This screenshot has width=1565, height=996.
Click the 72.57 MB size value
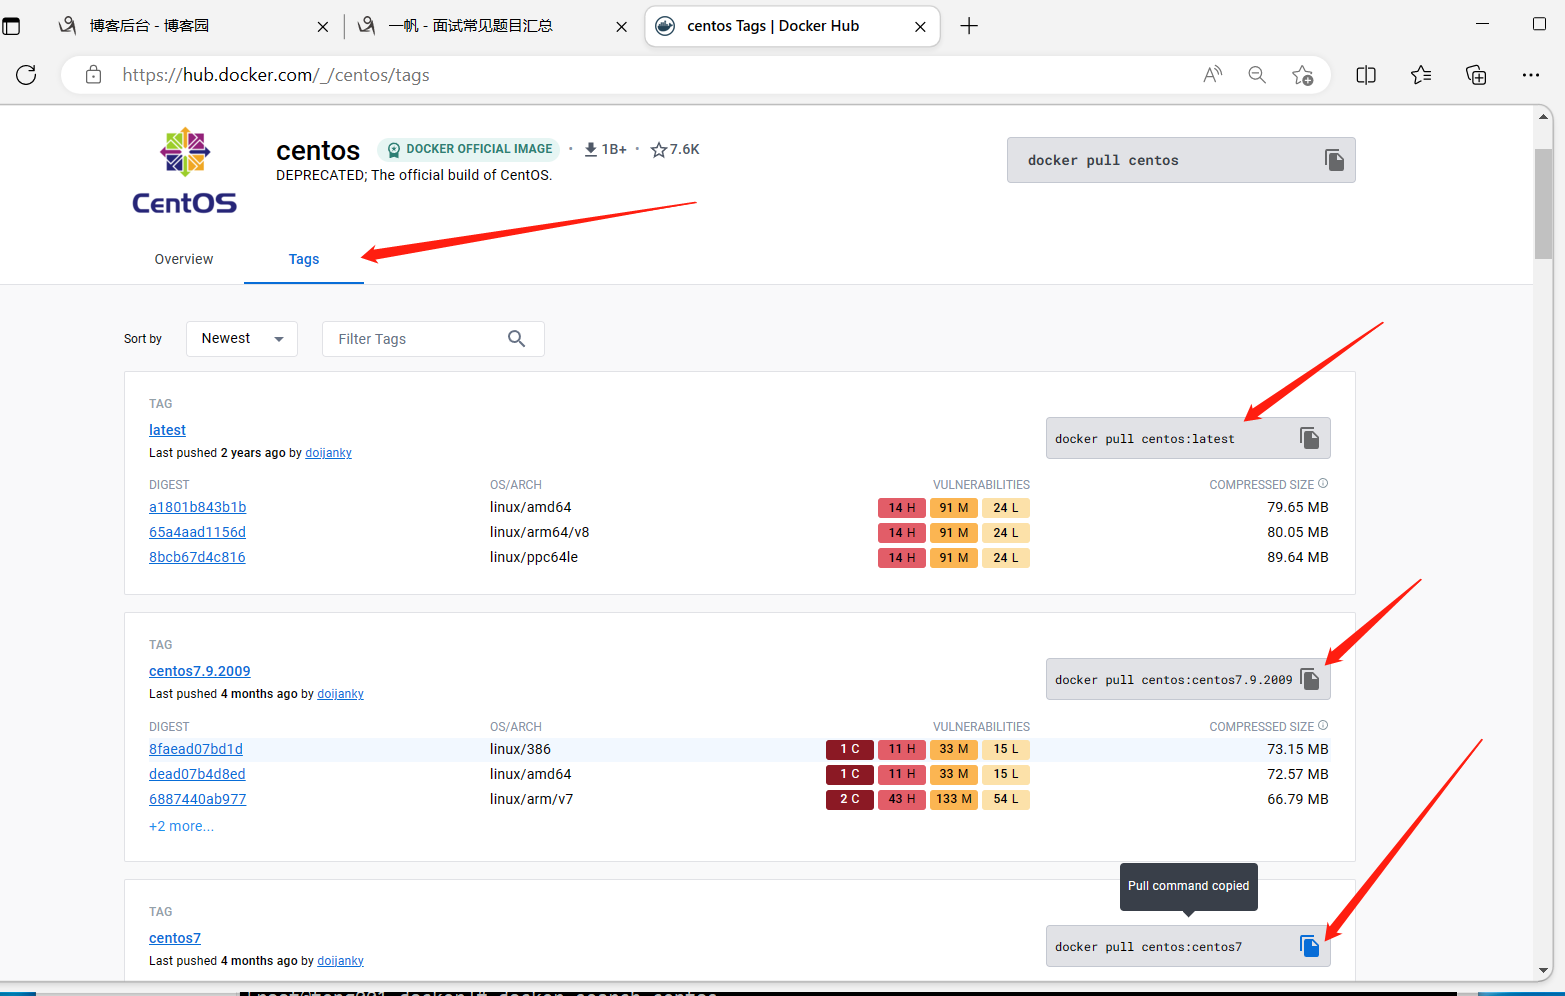1298,774
